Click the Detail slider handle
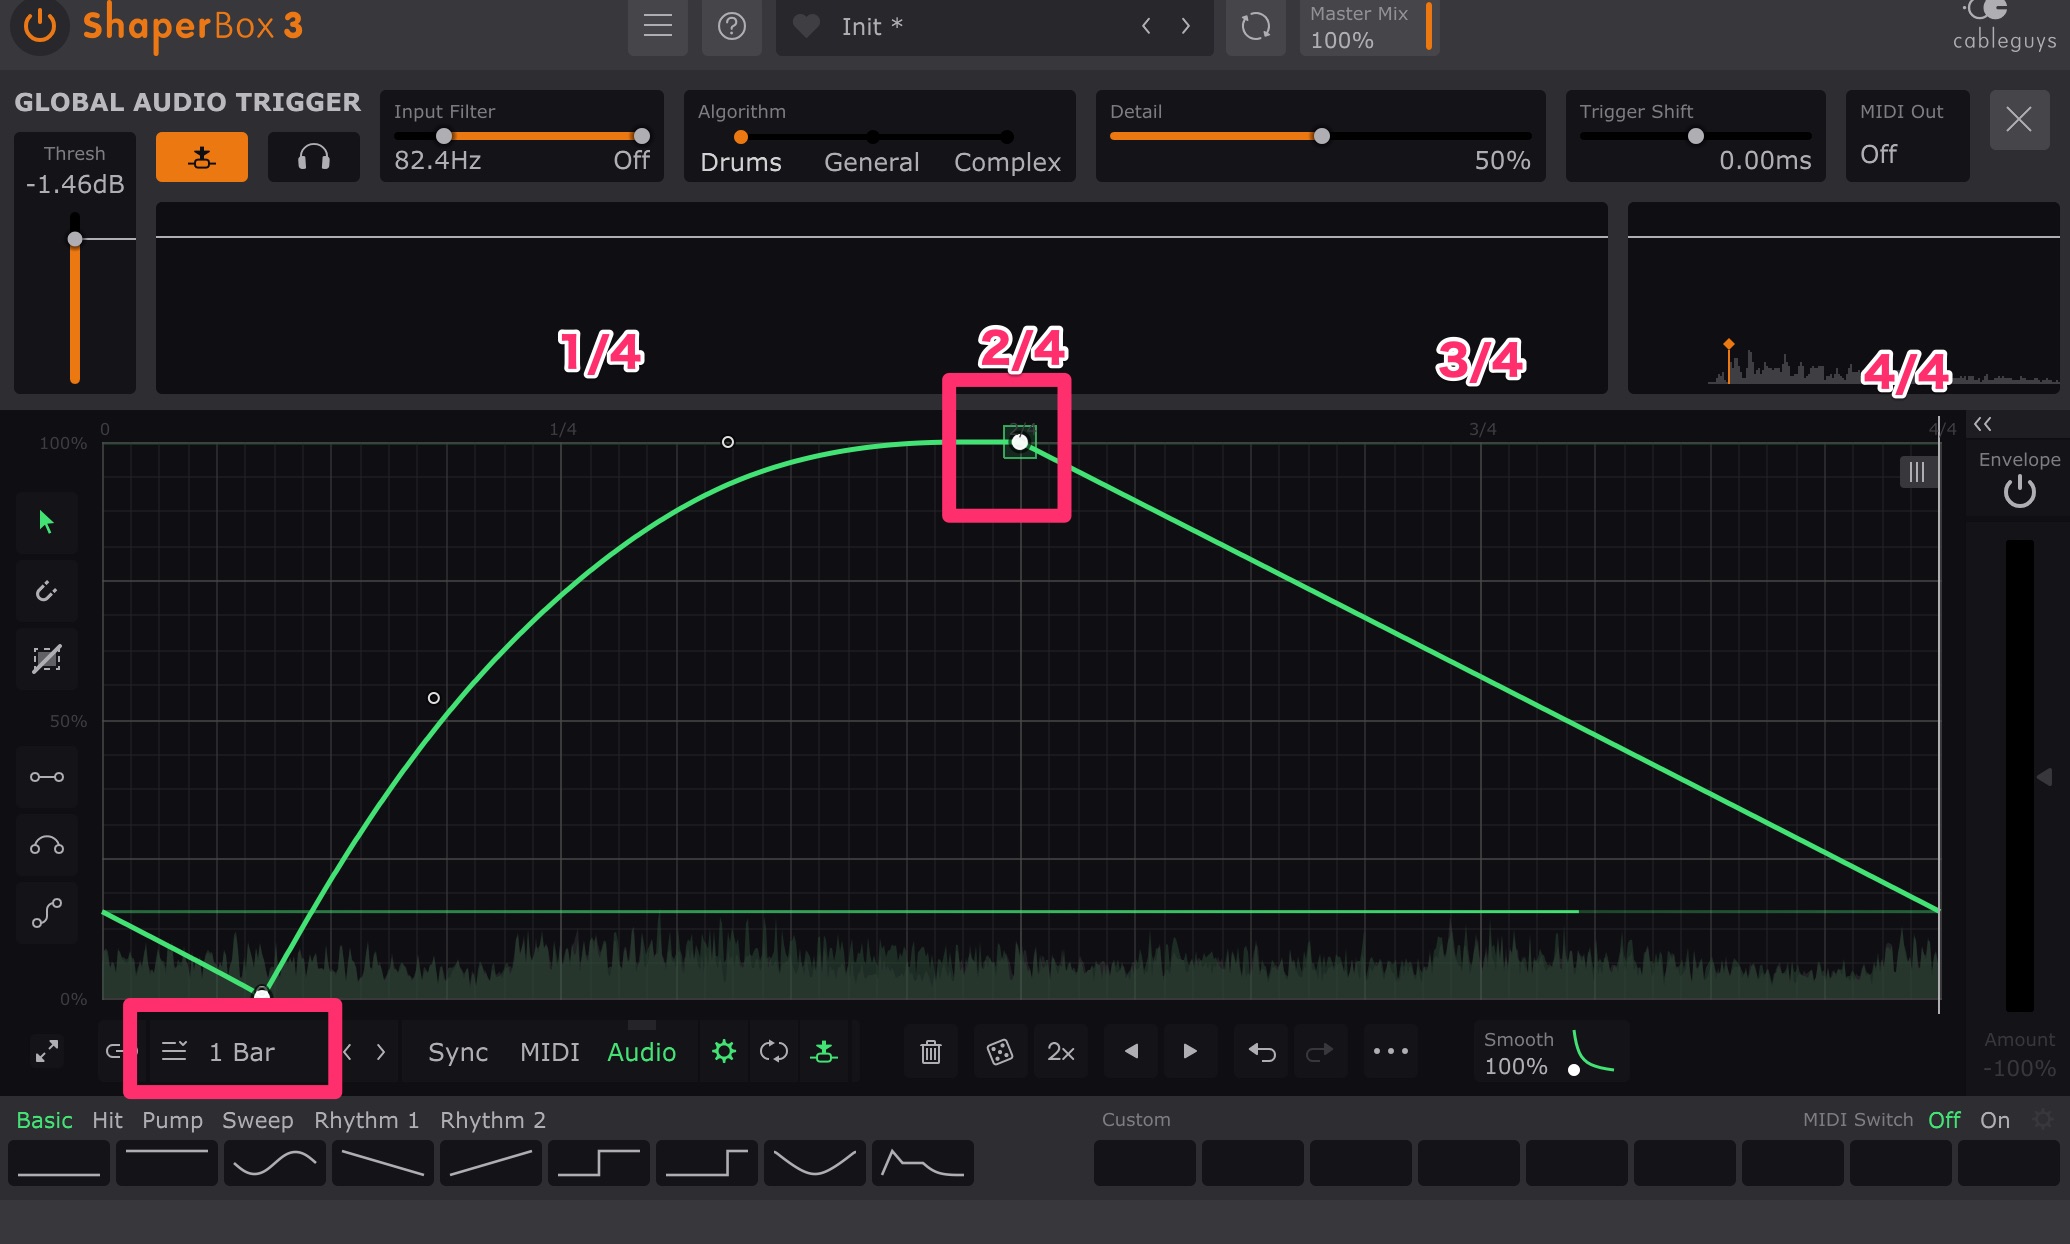The image size is (2070, 1244). pyautogui.click(x=1321, y=136)
